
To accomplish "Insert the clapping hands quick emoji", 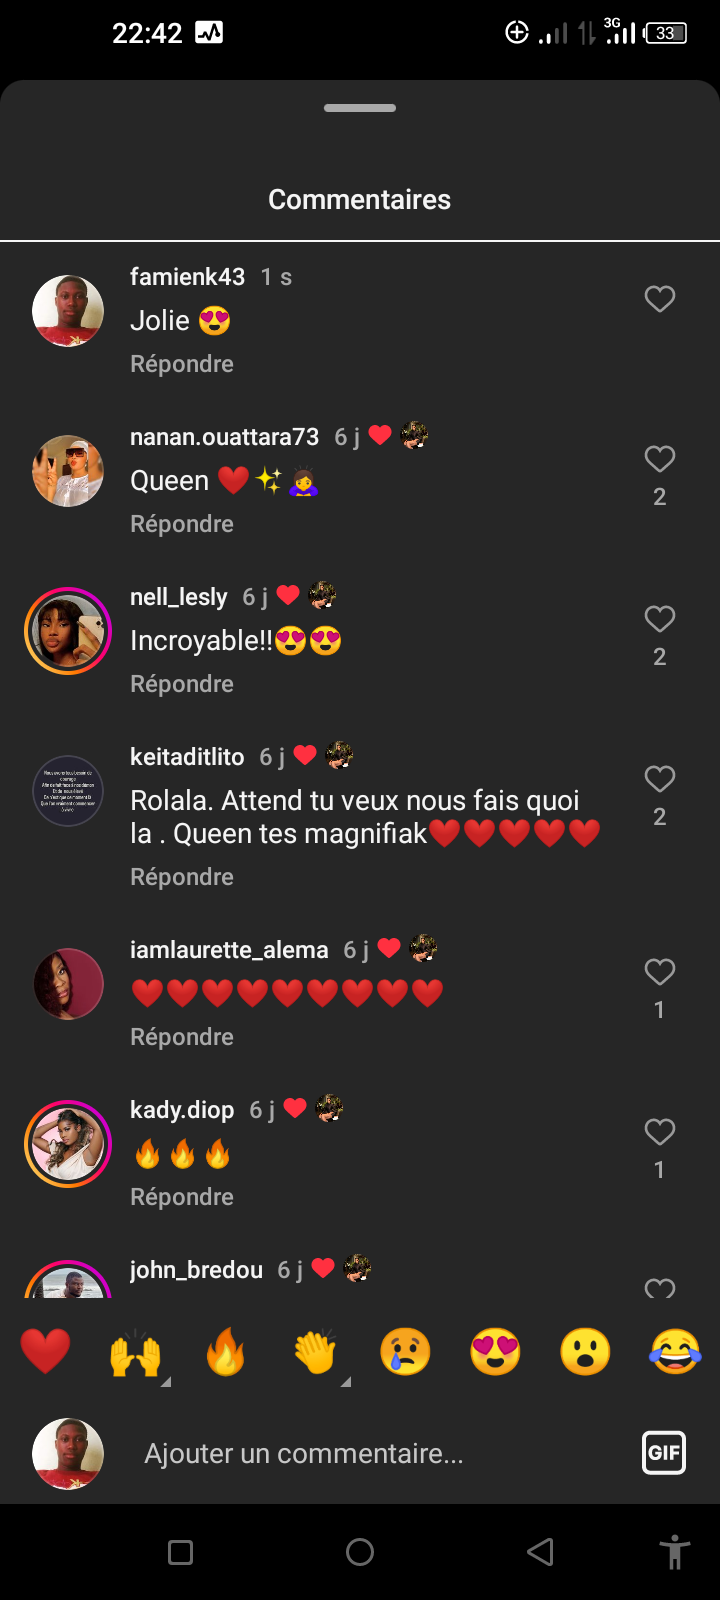I will tap(316, 1353).
